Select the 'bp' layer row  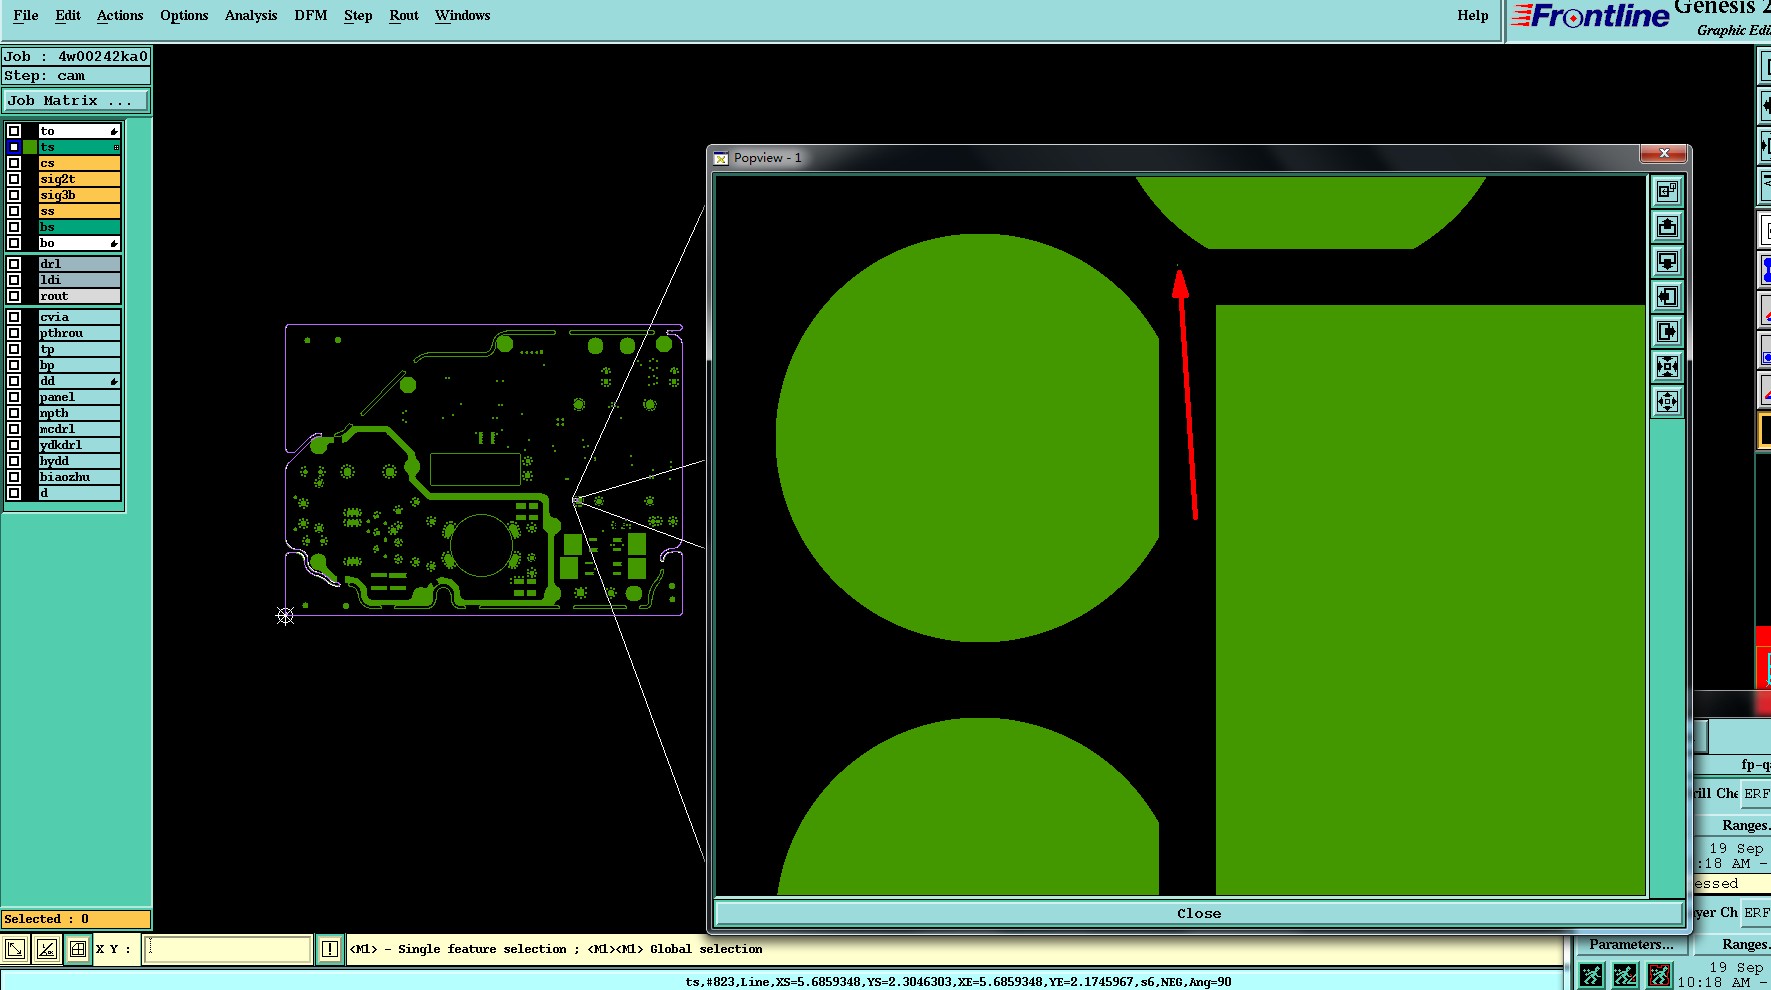pyautogui.click(x=80, y=365)
